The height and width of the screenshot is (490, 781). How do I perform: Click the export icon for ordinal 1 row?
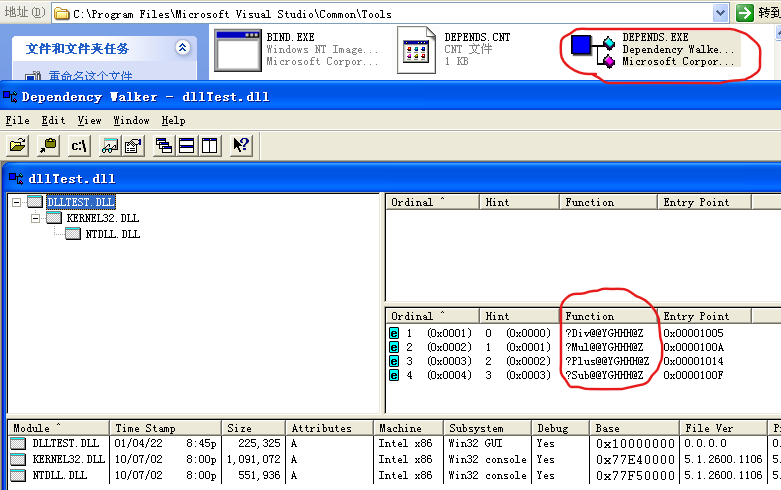tap(394, 333)
